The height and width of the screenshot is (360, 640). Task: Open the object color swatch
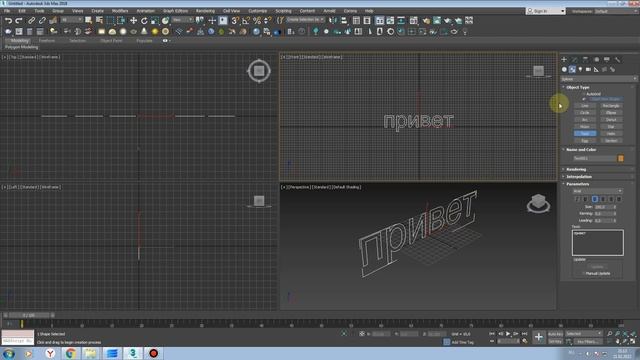pyautogui.click(x=621, y=158)
